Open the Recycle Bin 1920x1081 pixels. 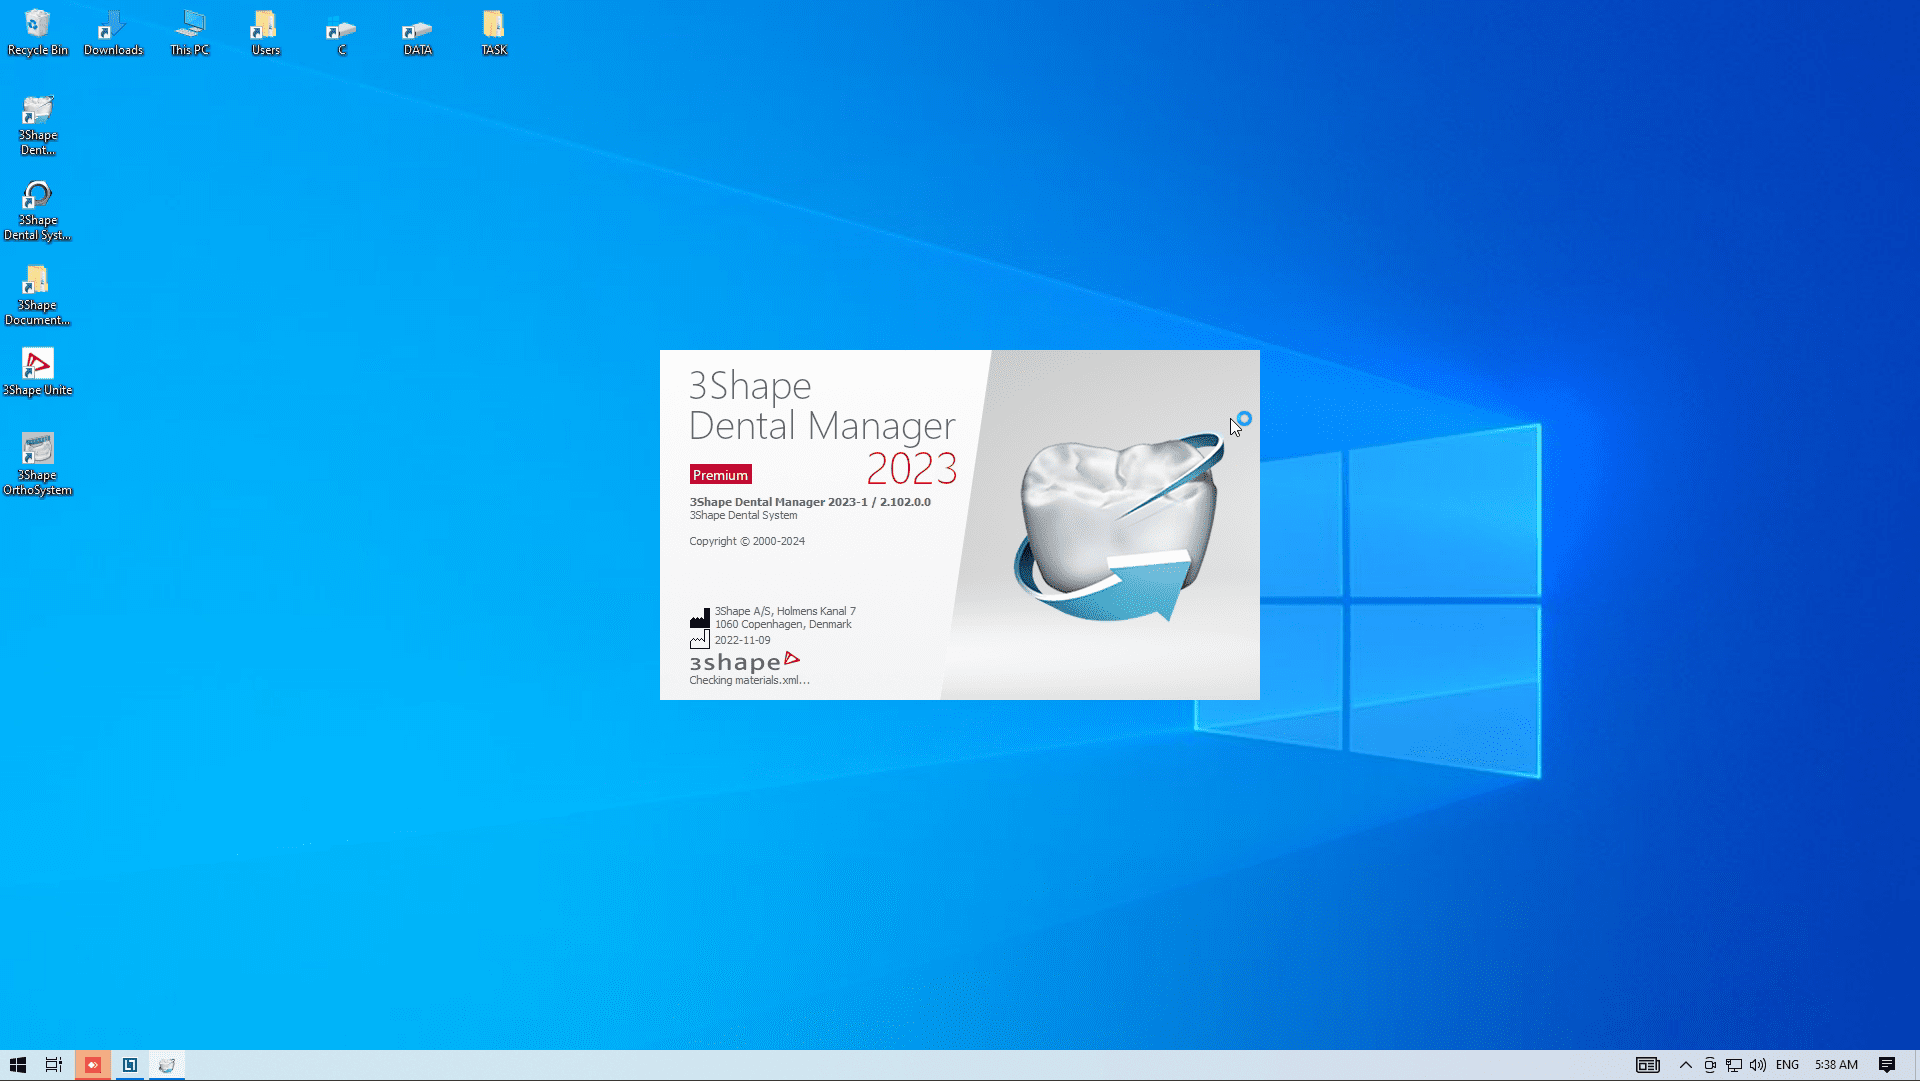[x=38, y=31]
